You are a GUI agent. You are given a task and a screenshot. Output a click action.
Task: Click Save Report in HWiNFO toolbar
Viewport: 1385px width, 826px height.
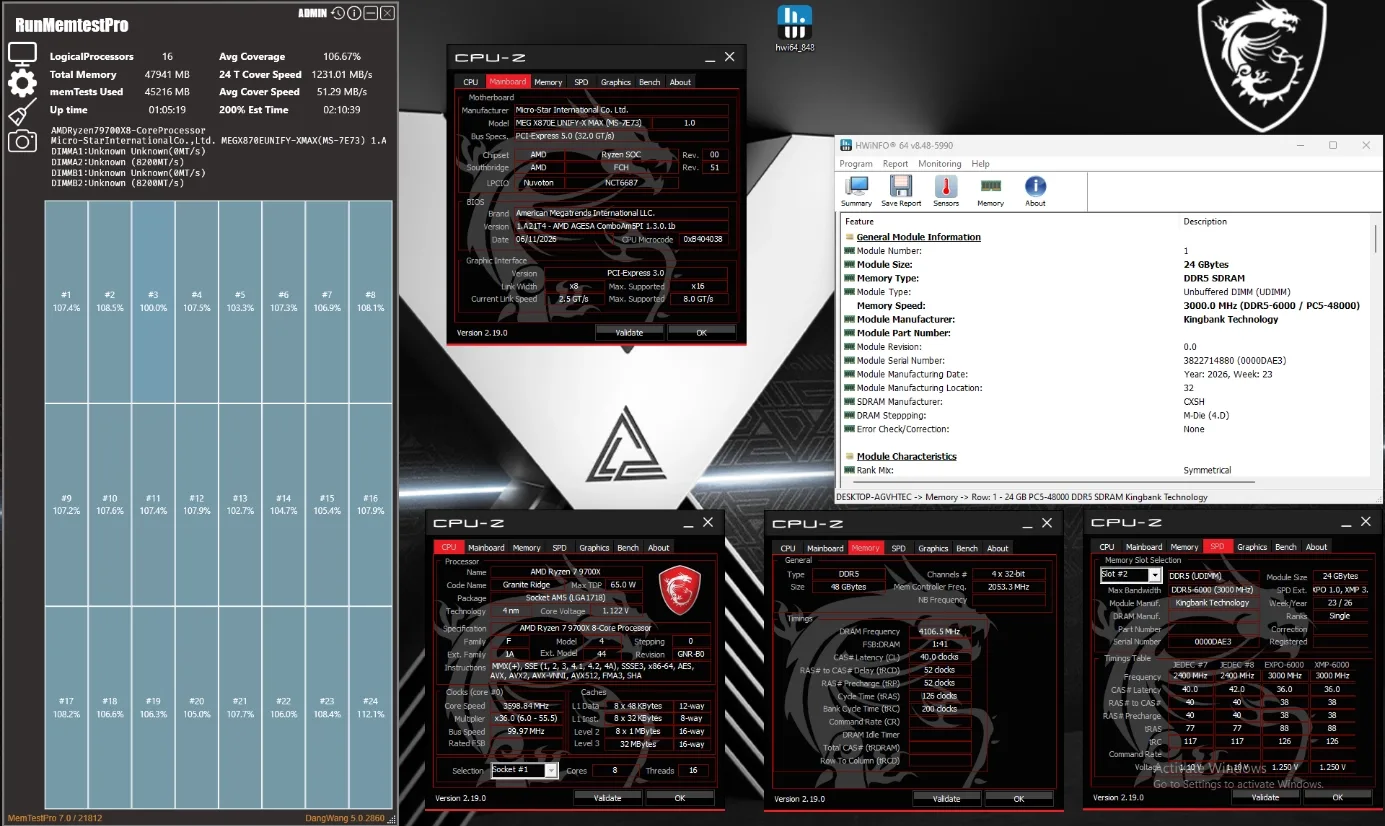(x=901, y=191)
